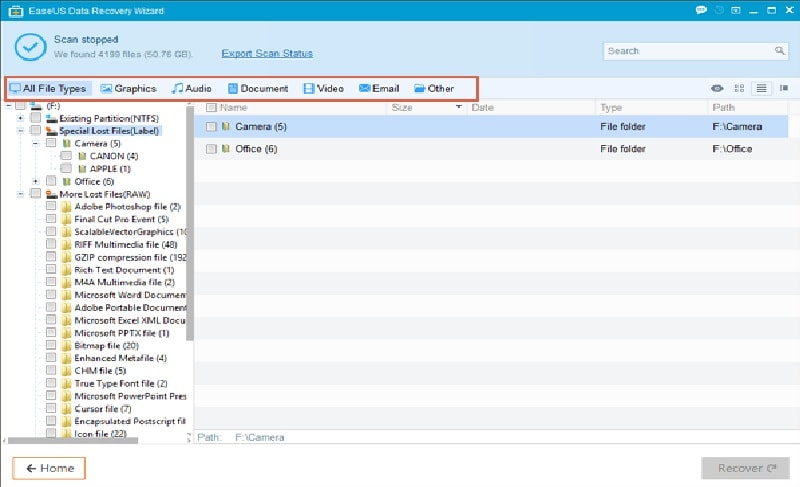Select GZIP compression file in tree
The image size is (800, 487).
click(x=130, y=258)
